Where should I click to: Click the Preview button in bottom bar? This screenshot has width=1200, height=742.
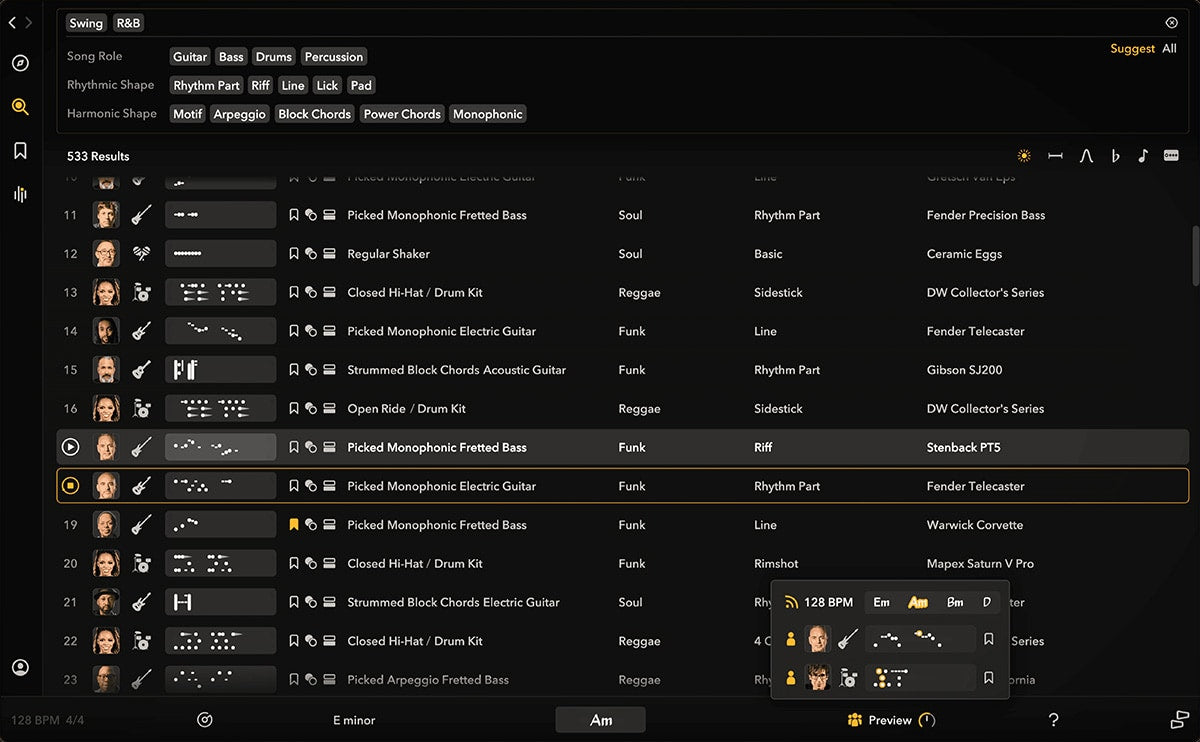(889, 720)
